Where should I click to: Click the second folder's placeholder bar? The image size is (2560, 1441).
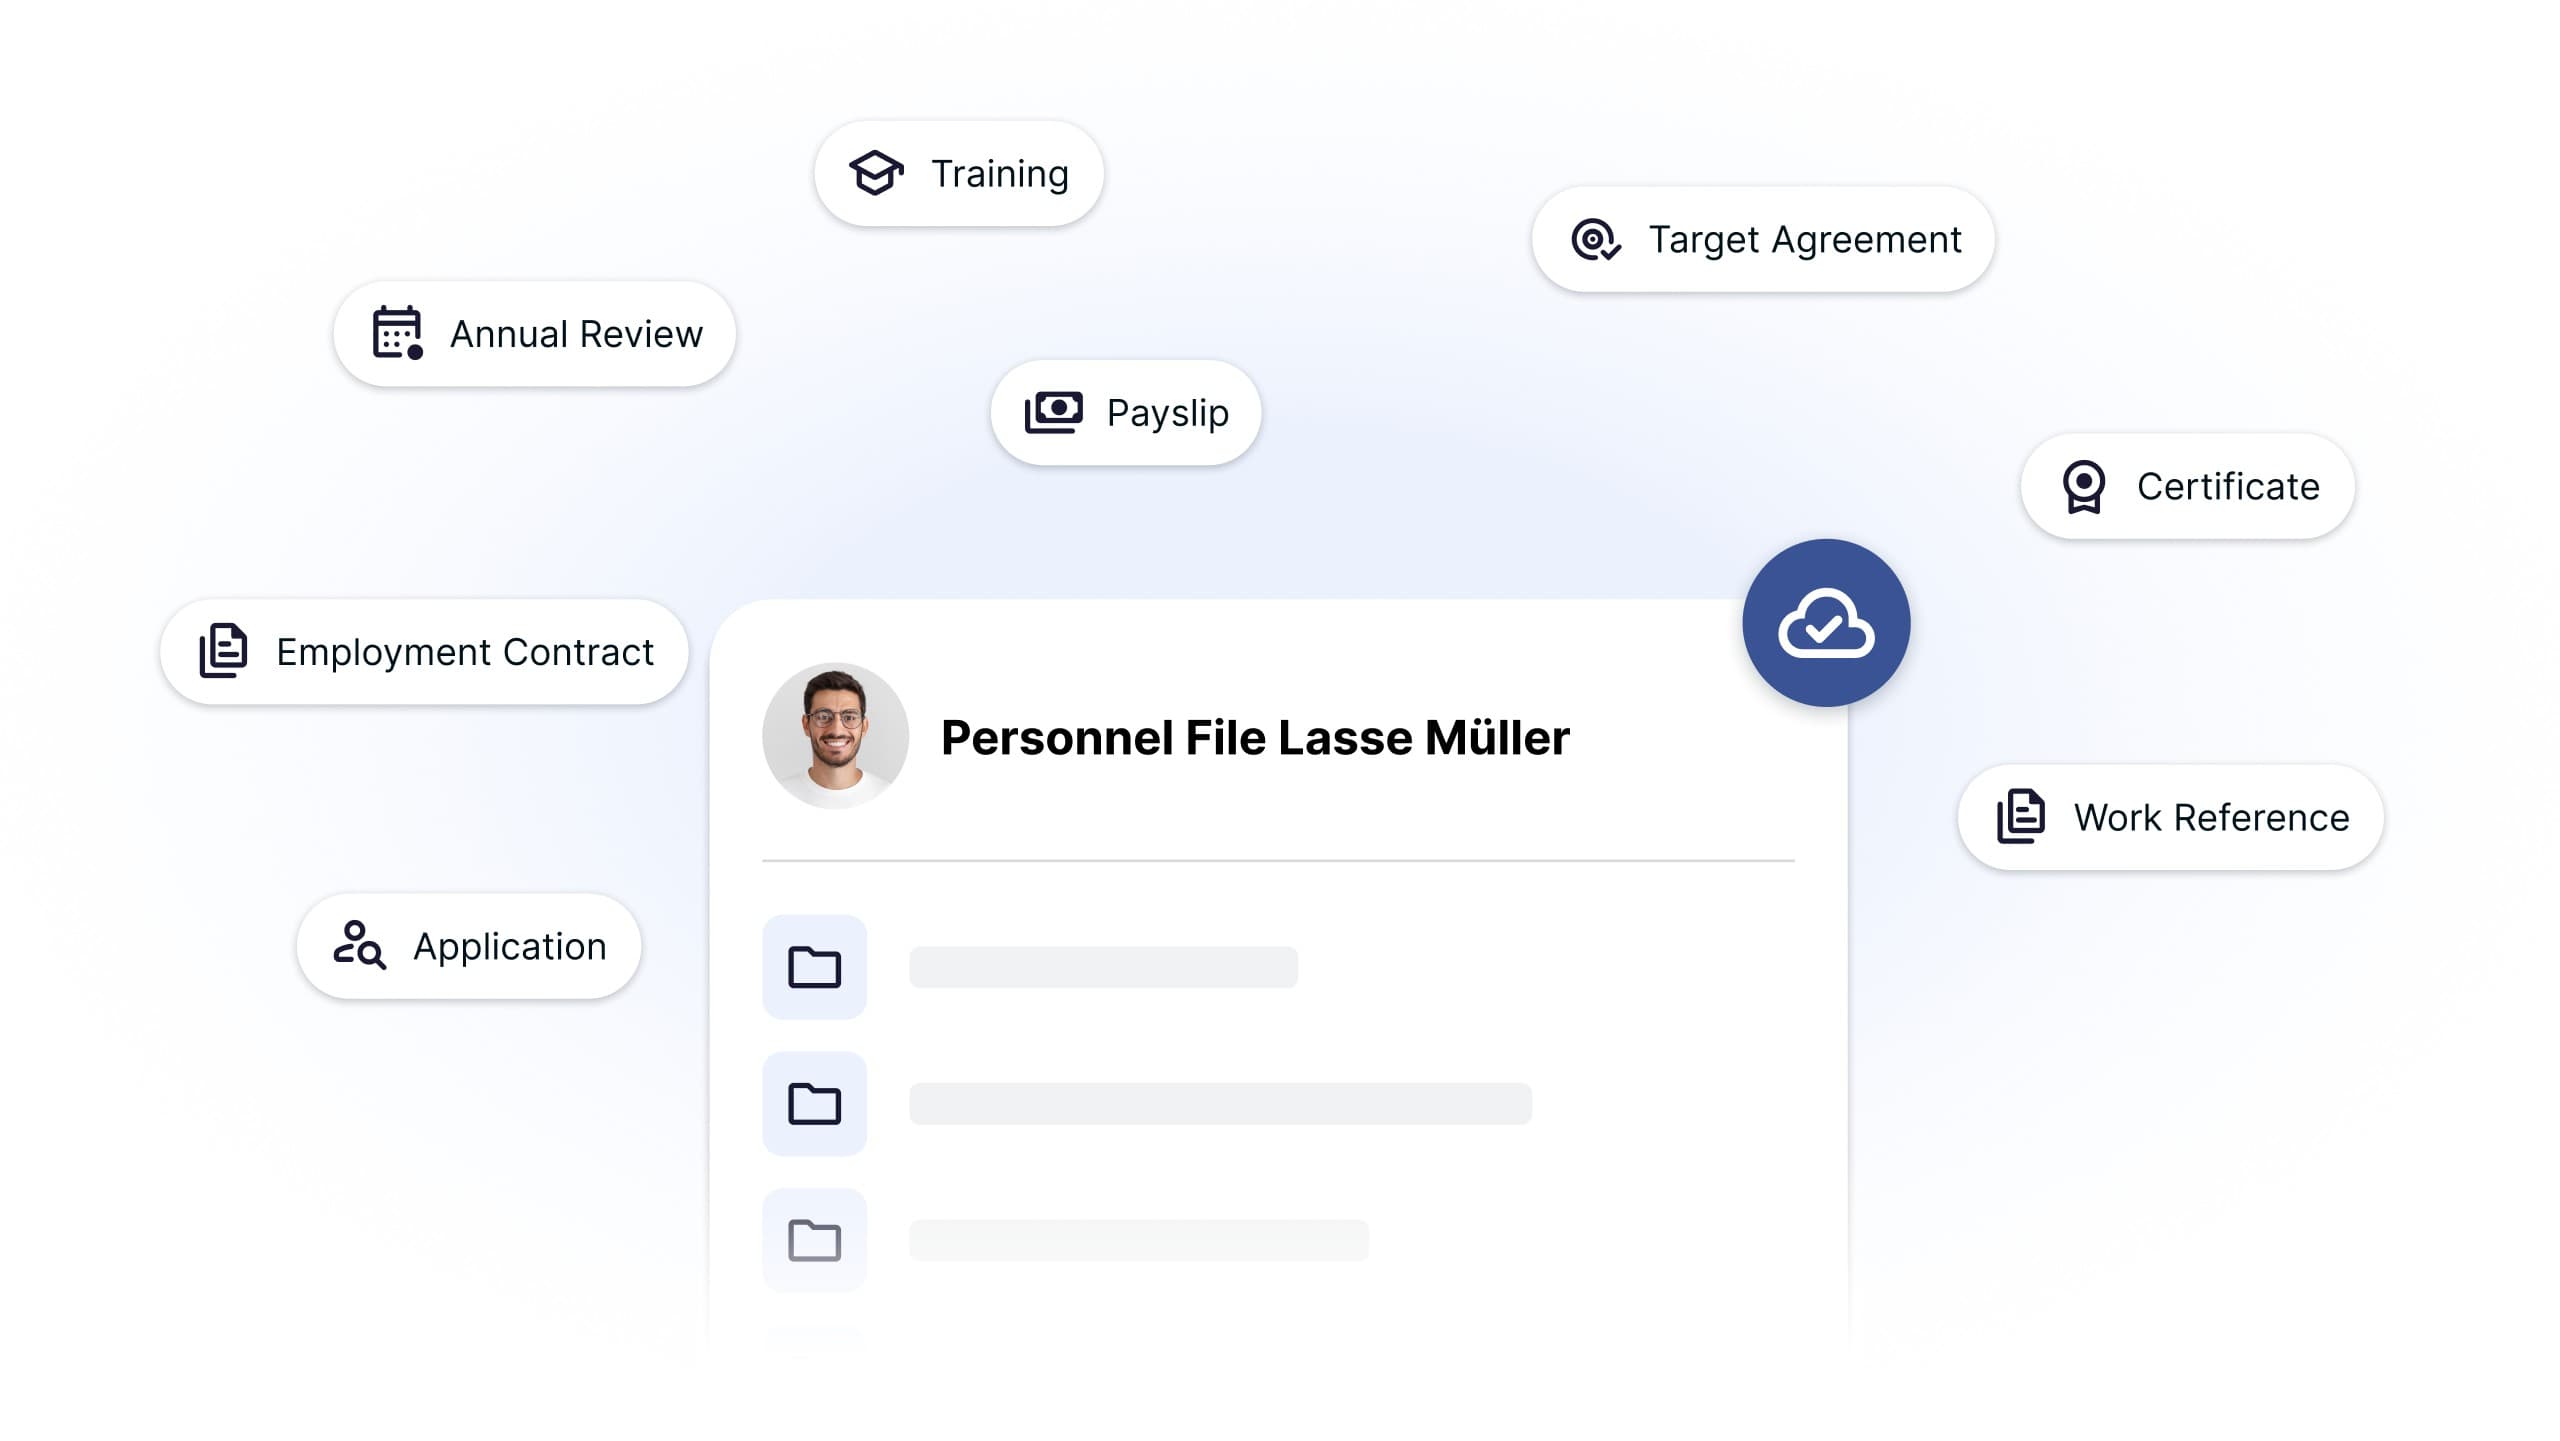pyautogui.click(x=1220, y=1104)
